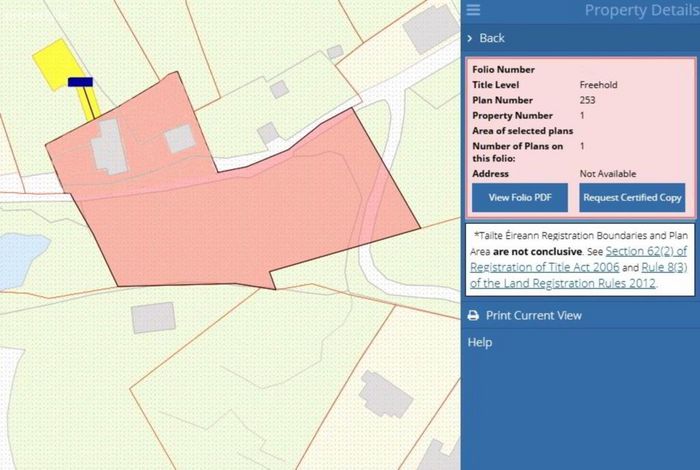Click the Property Details heading
Viewport: 700px width, 470px height.
click(642, 10)
